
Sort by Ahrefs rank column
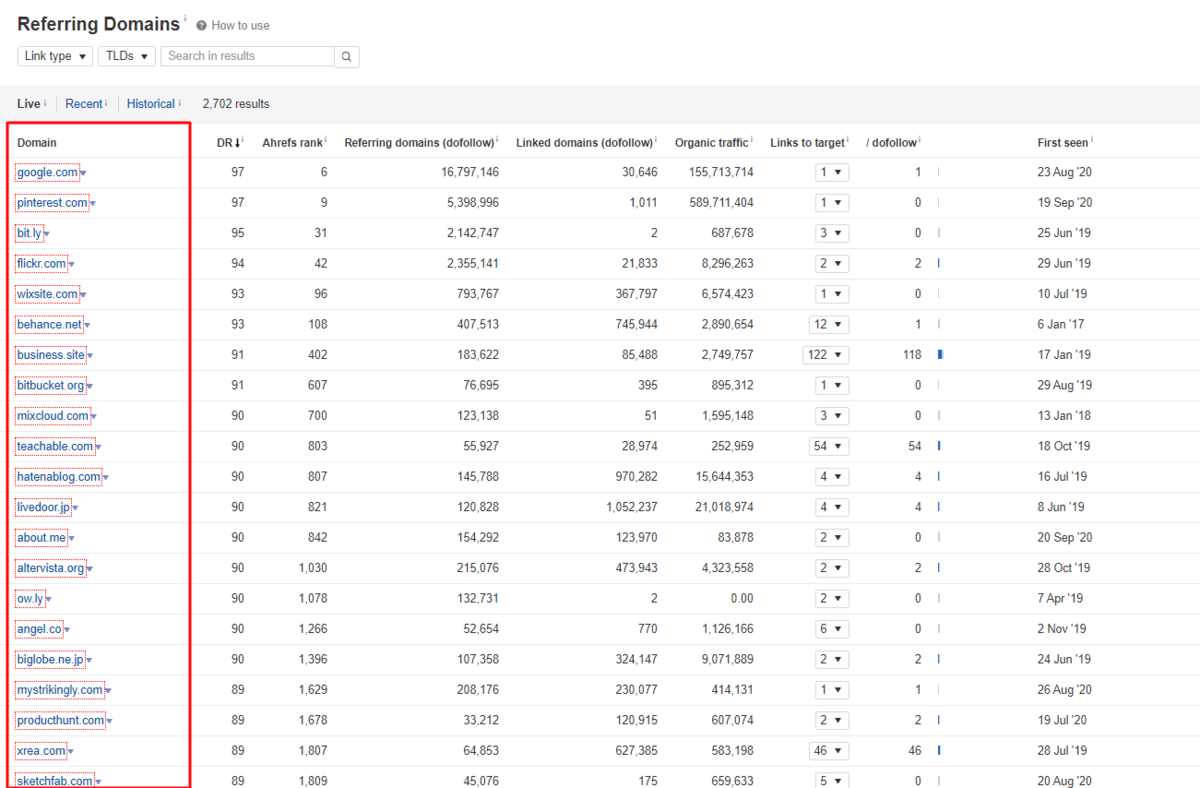tap(292, 143)
